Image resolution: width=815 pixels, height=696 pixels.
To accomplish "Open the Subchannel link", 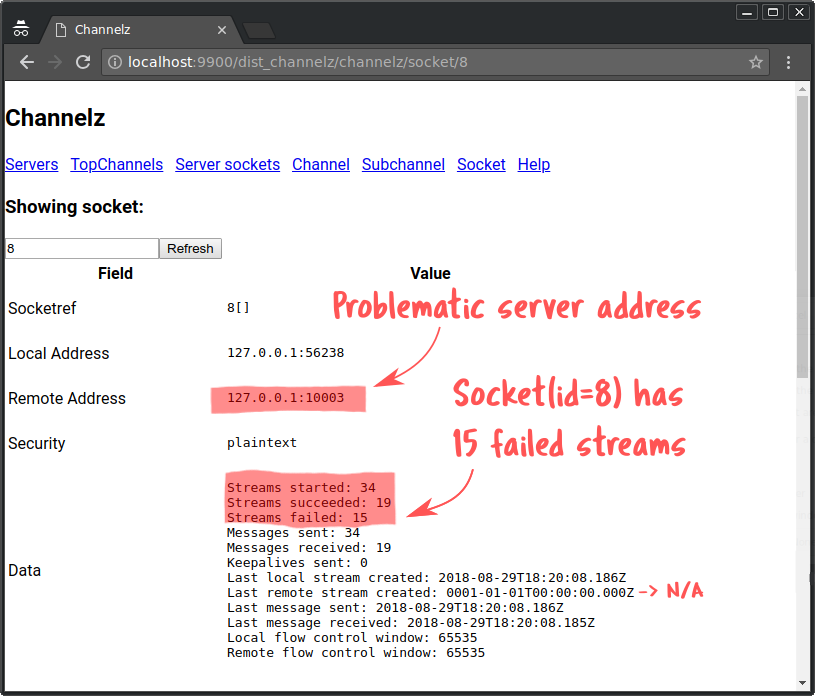I will coord(403,165).
